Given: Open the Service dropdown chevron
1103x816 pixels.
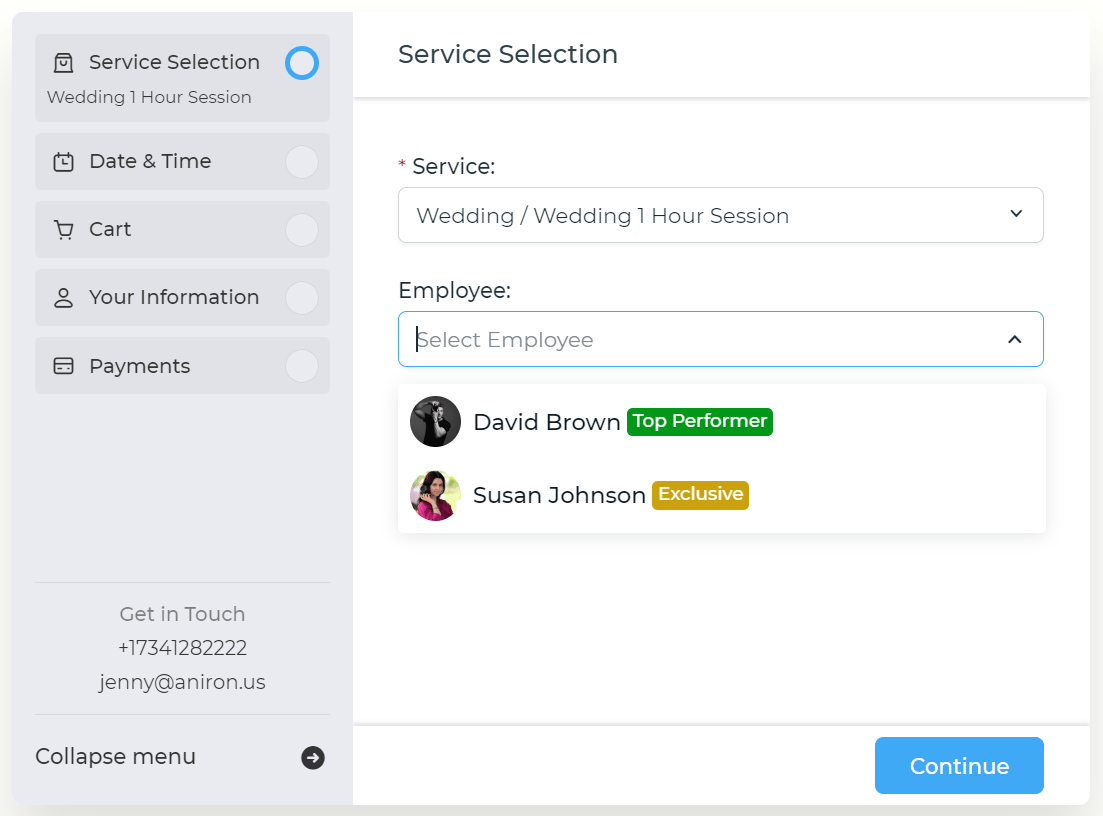Looking at the screenshot, I should (x=1016, y=214).
